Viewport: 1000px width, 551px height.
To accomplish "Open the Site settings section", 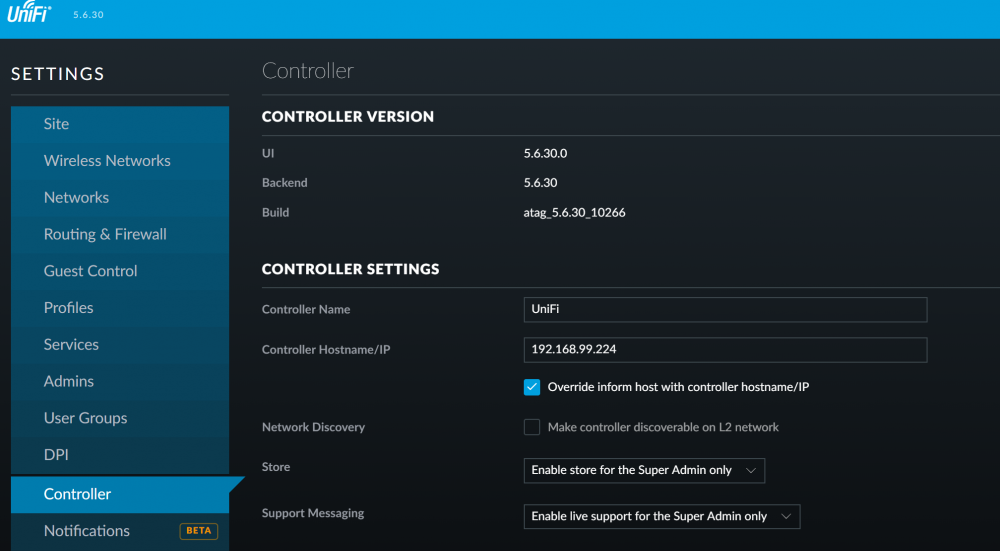I will point(120,124).
